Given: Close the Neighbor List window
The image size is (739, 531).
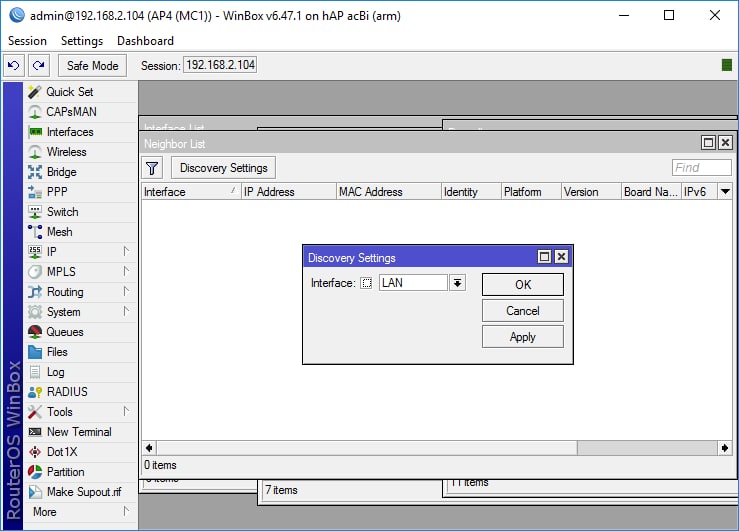Looking at the screenshot, I should point(725,142).
